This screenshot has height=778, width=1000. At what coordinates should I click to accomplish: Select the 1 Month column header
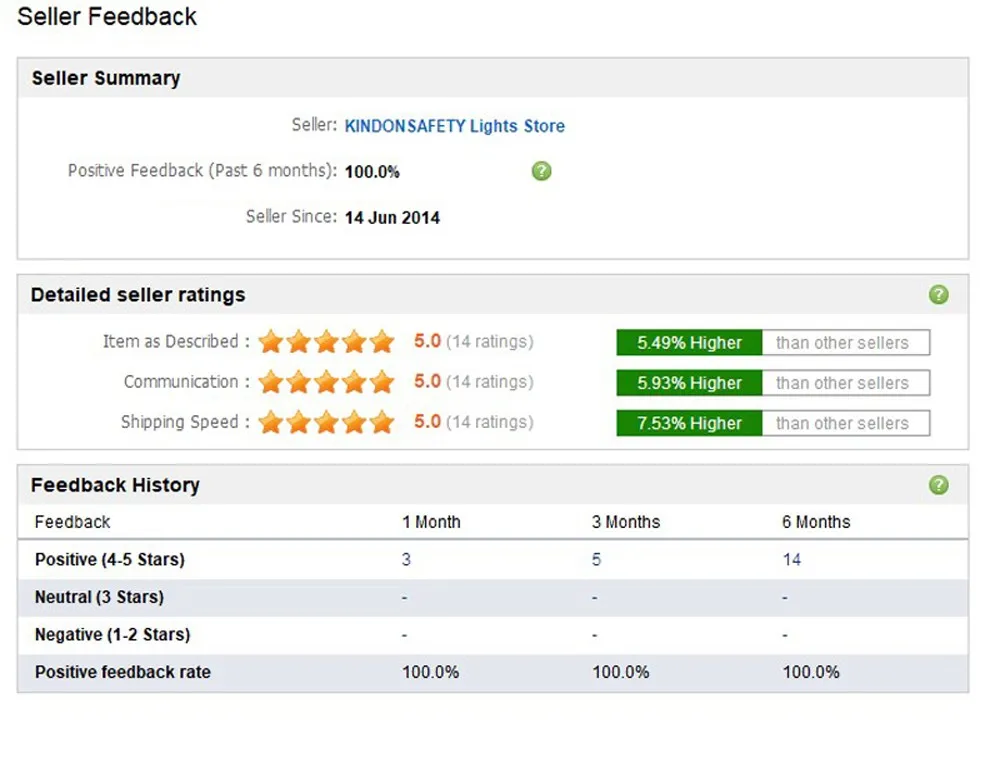click(x=431, y=522)
